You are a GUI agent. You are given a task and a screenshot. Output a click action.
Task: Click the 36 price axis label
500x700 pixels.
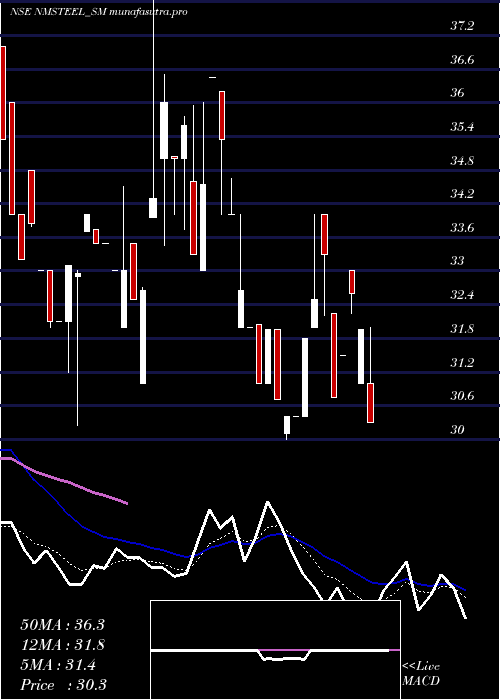pos(457,93)
